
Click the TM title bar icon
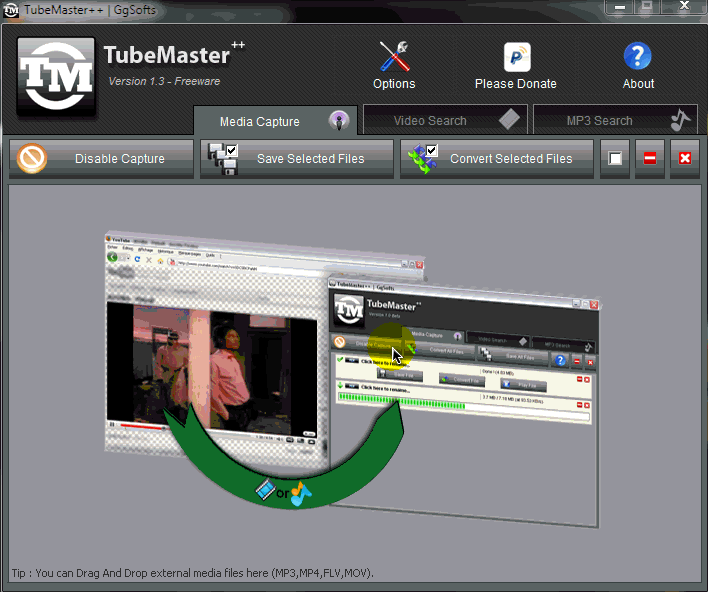11,10
